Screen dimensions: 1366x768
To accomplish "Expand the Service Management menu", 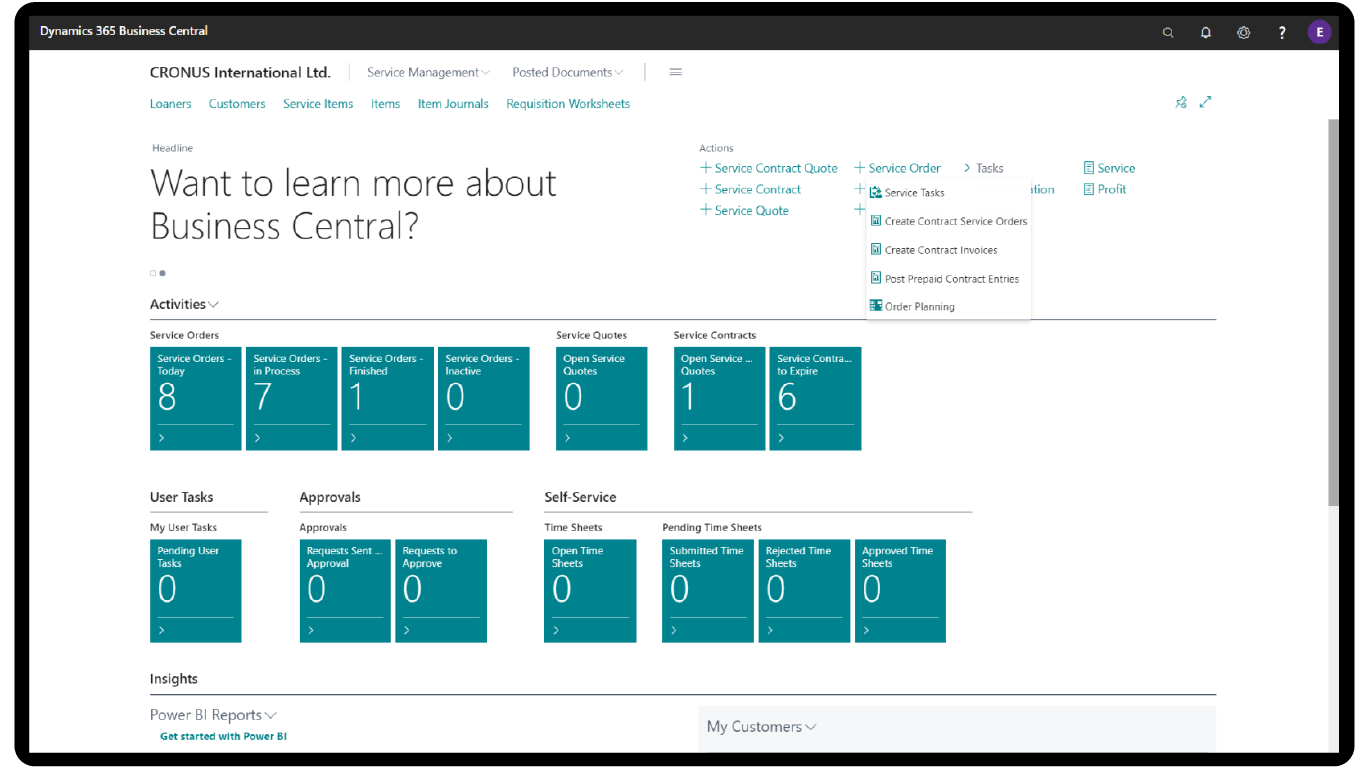I will pos(428,72).
